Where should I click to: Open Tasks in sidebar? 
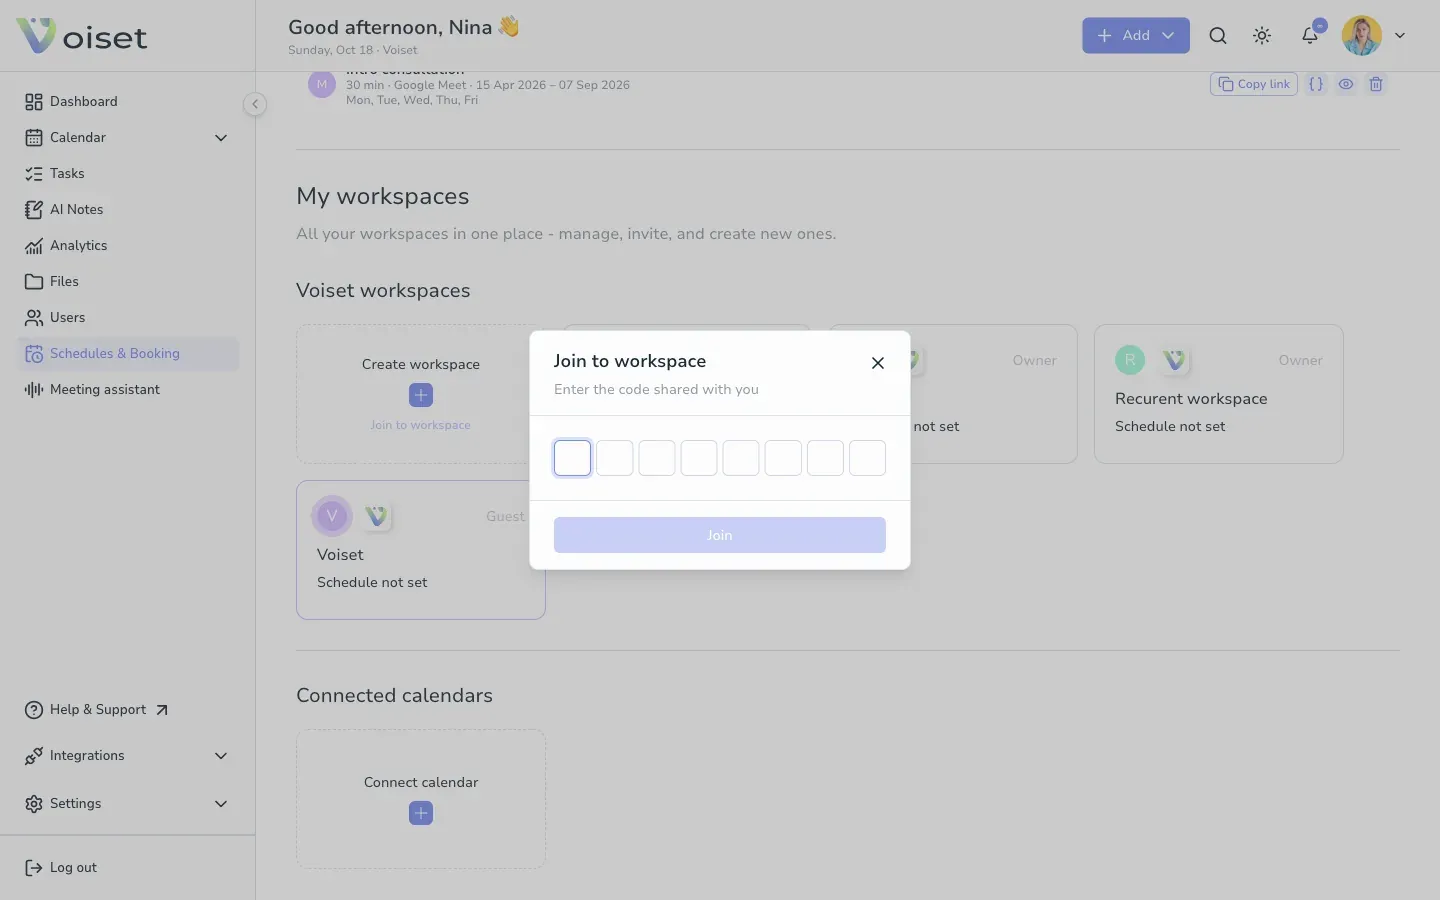128,174
